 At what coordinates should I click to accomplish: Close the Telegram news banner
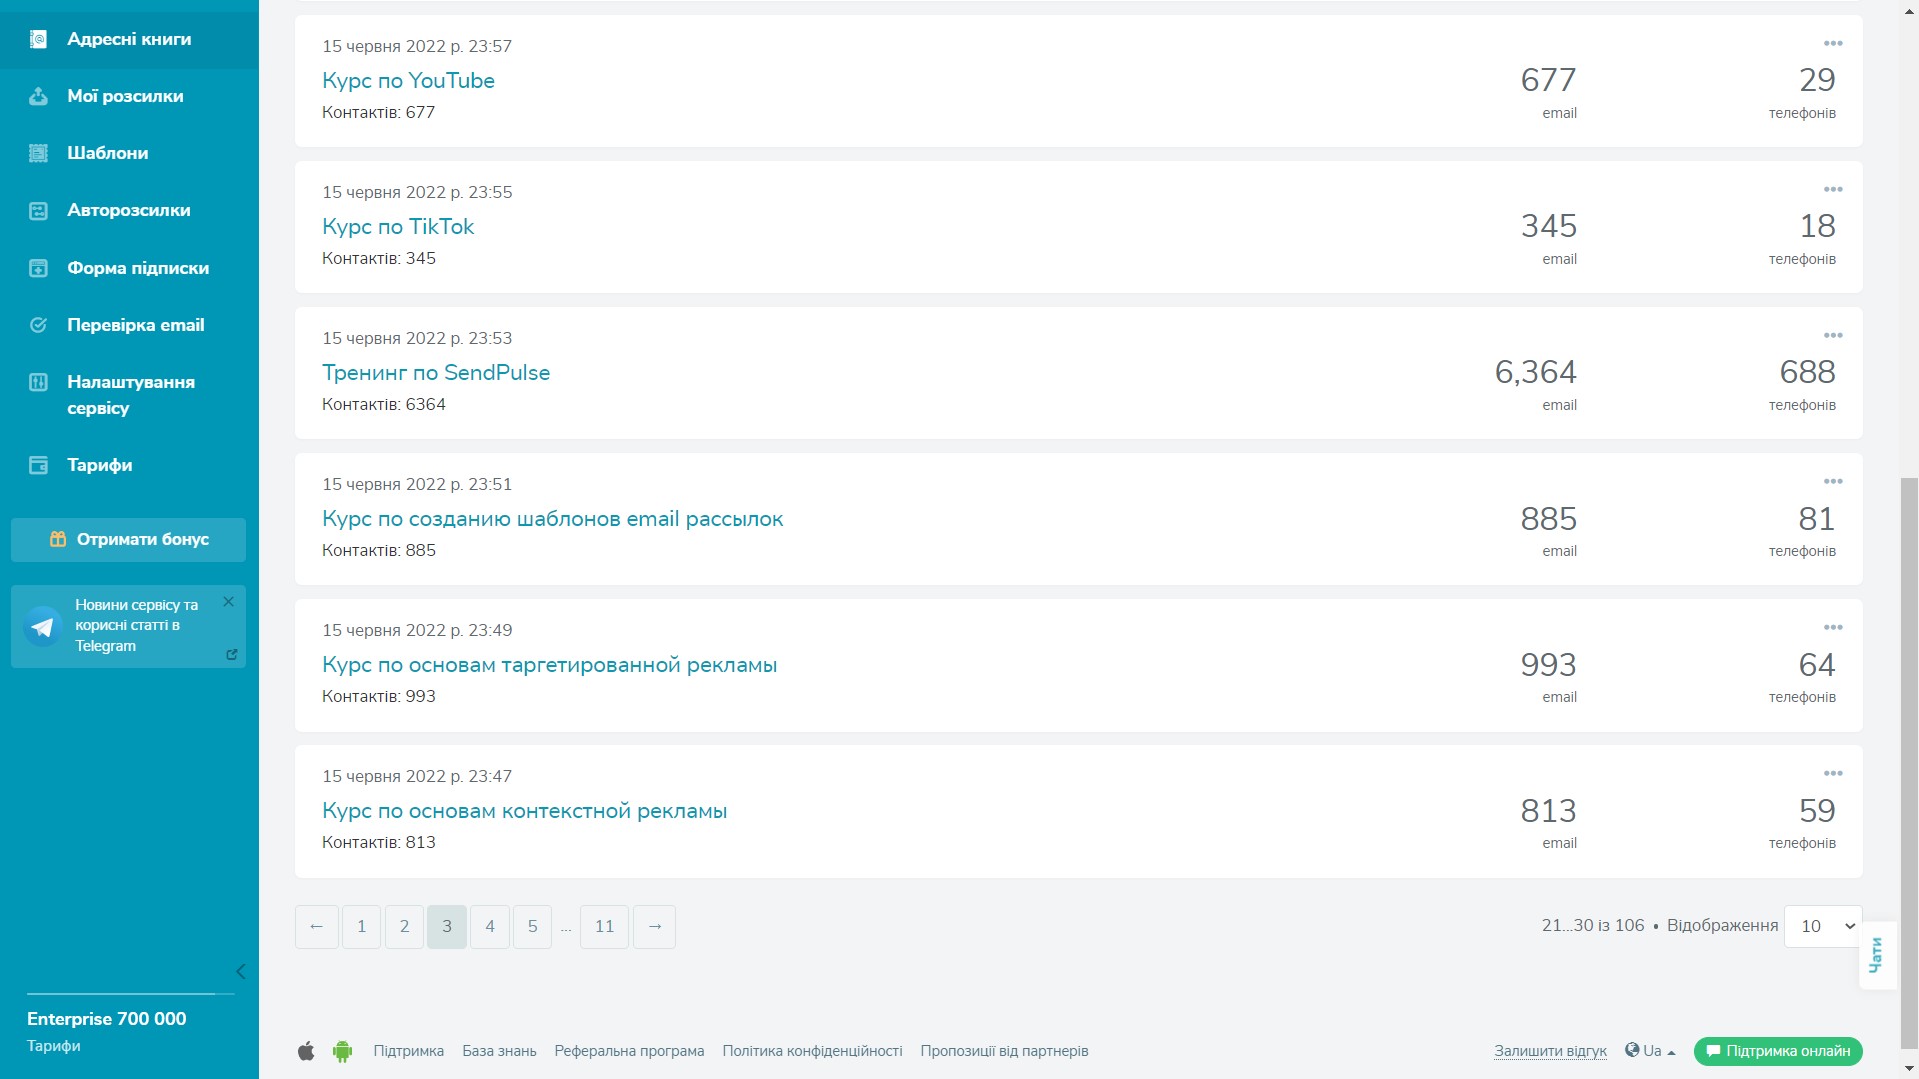[x=228, y=601]
